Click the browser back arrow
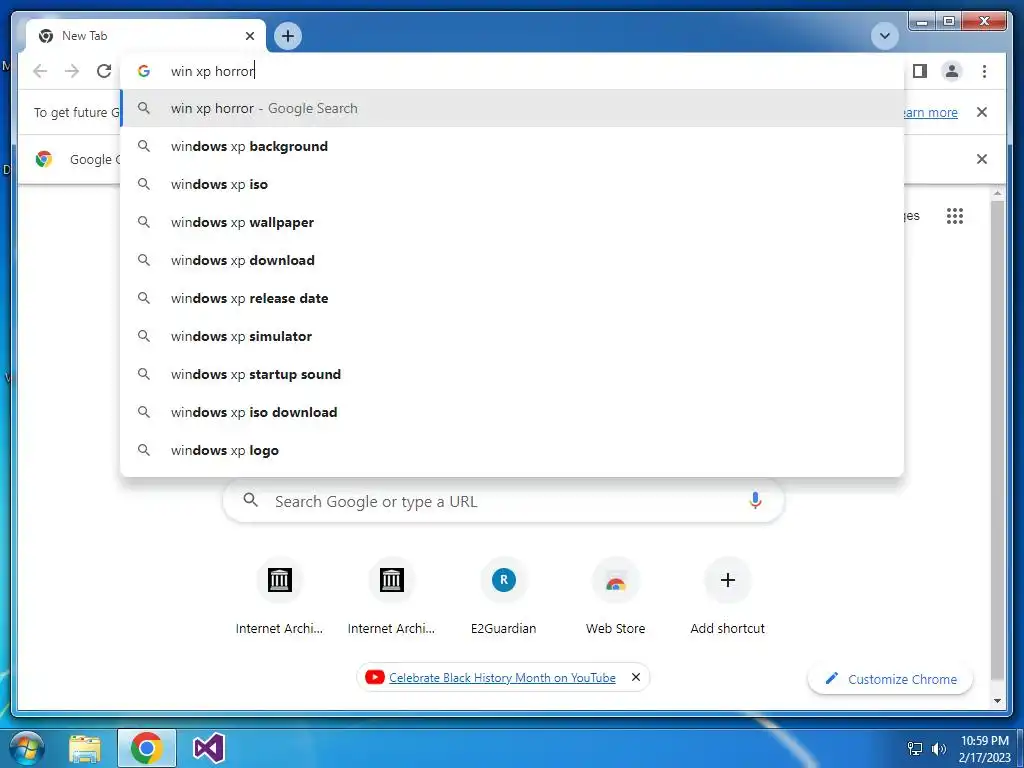Screen dimensions: 1024x768 (40, 71)
